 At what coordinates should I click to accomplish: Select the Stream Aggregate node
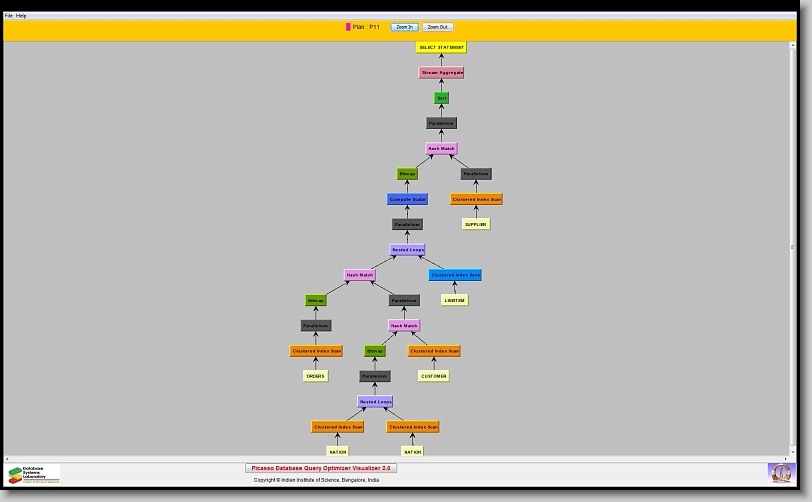click(x=441, y=73)
